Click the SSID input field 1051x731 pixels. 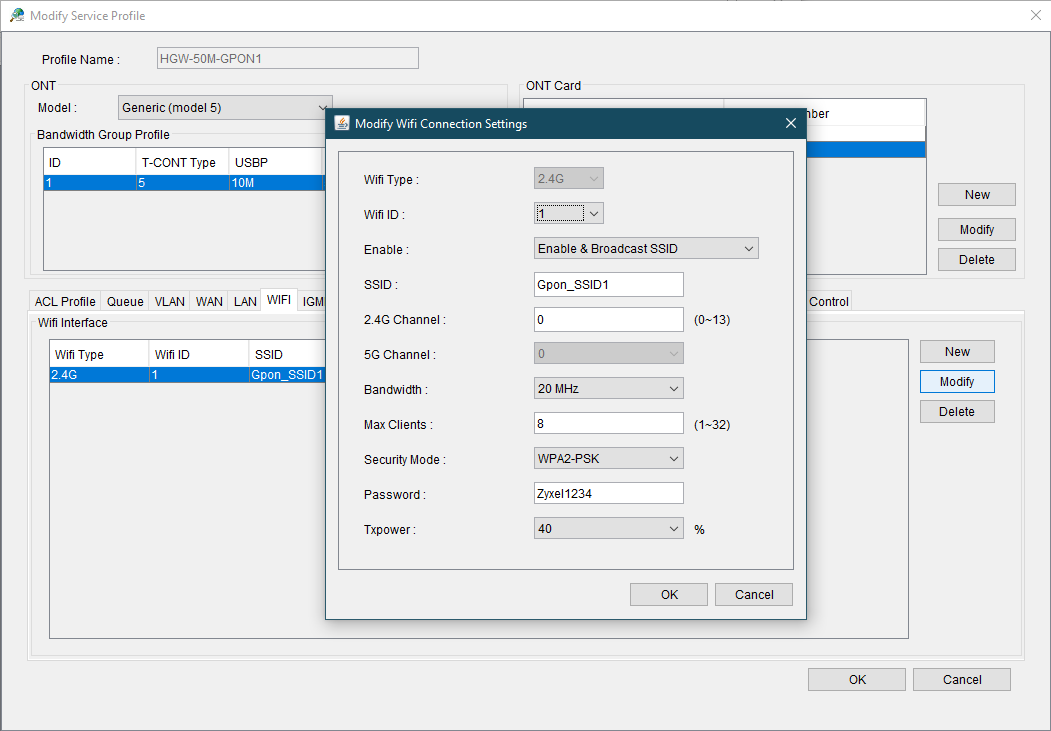coord(609,284)
